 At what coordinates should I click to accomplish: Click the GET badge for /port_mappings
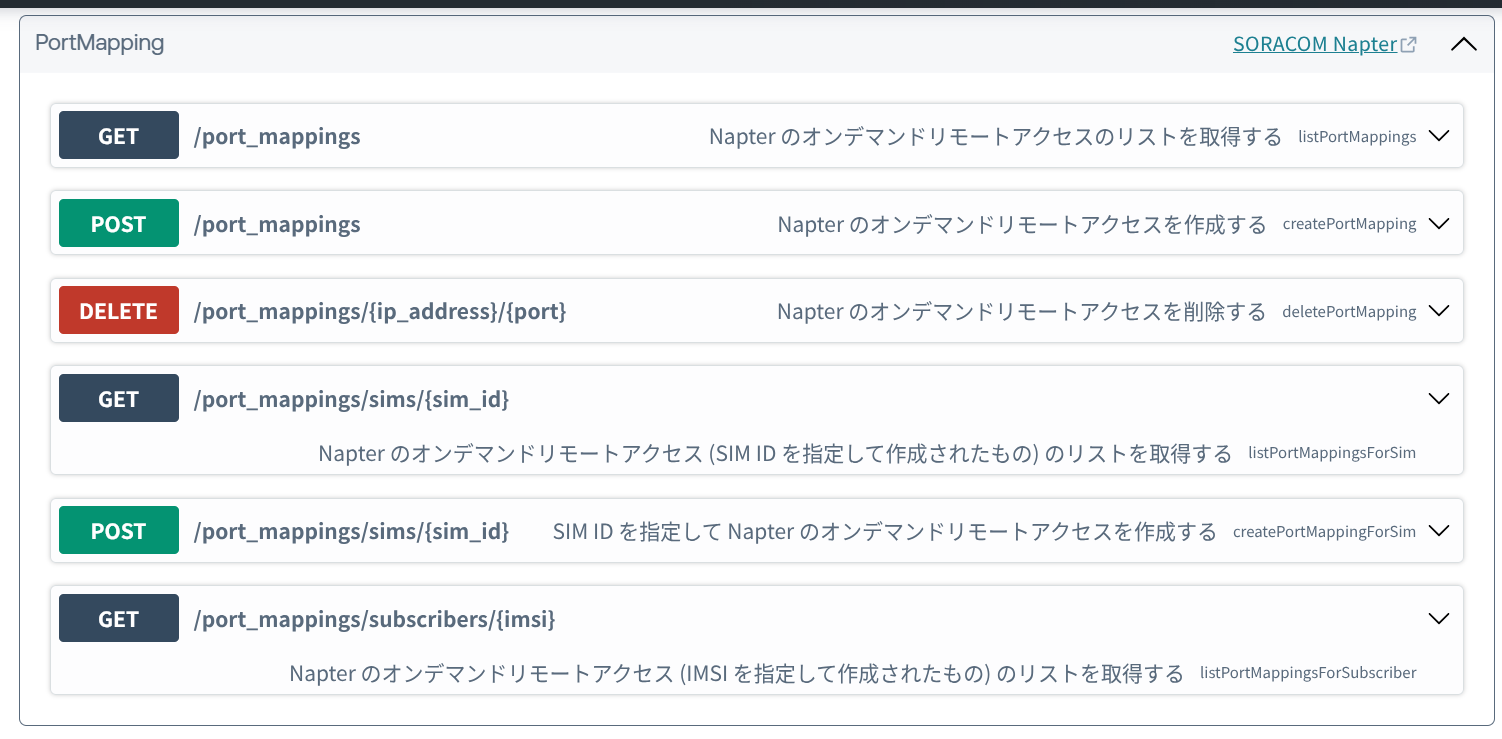pos(119,136)
